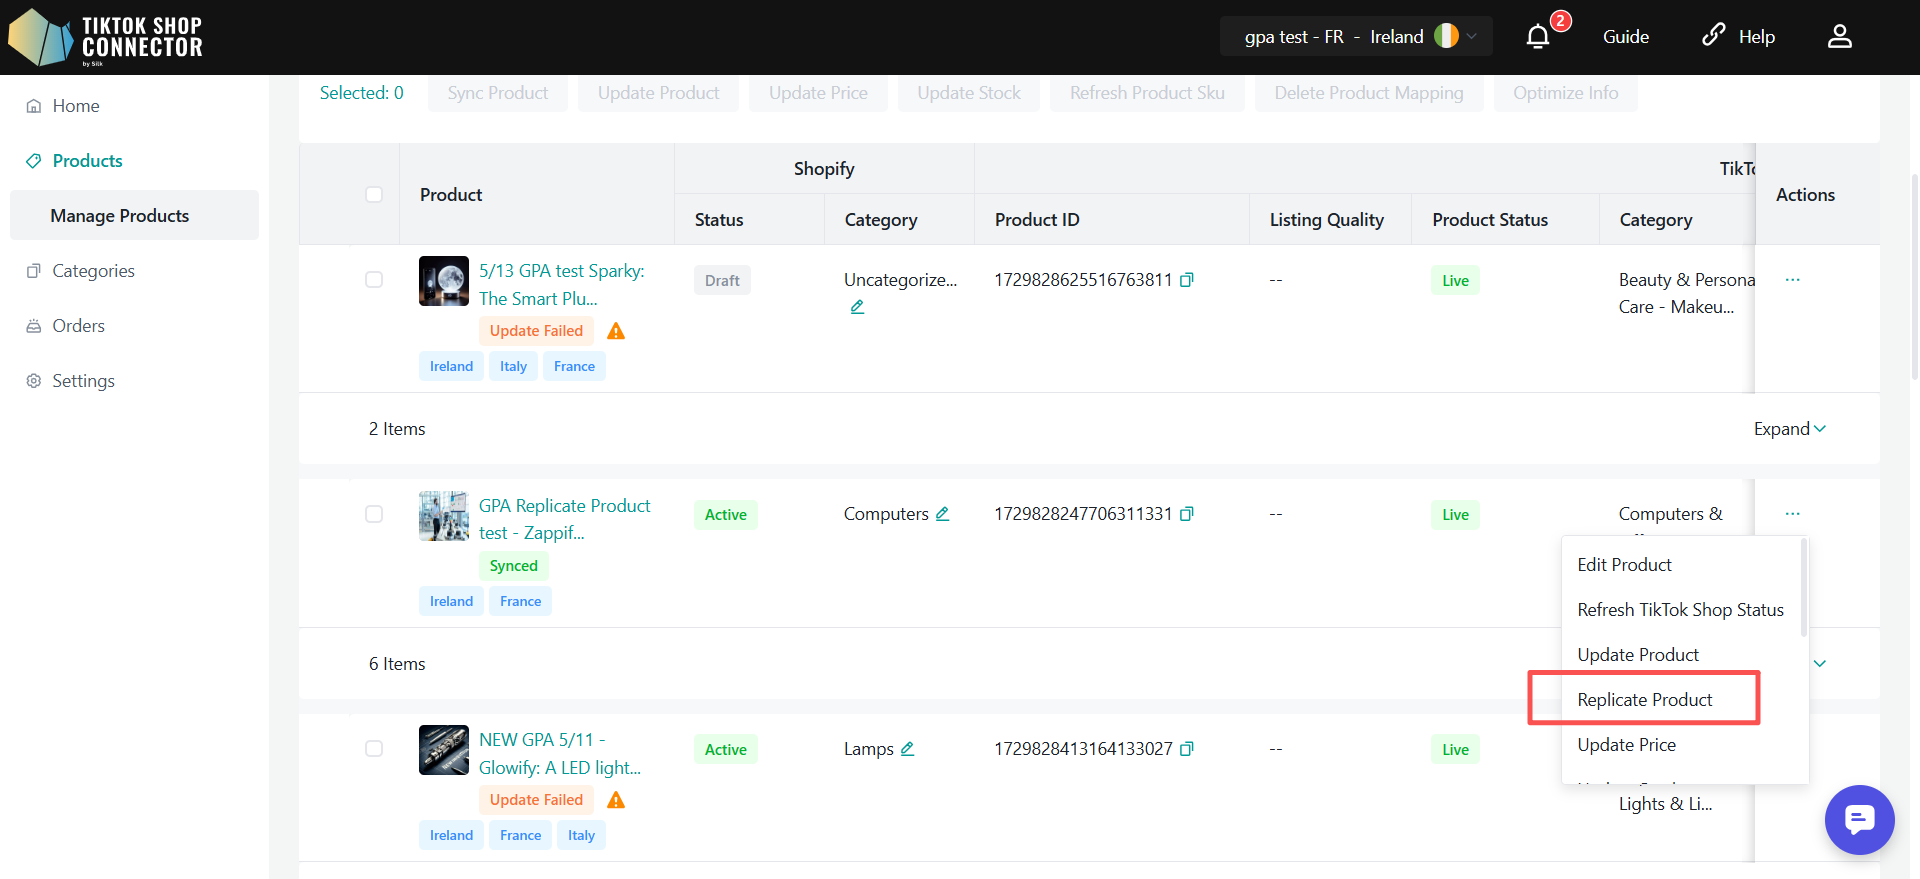Click the Synced tag on GPA Replicate Product
The height and width of the screenshot is (879, 1920).
click(x=514, y=566)
